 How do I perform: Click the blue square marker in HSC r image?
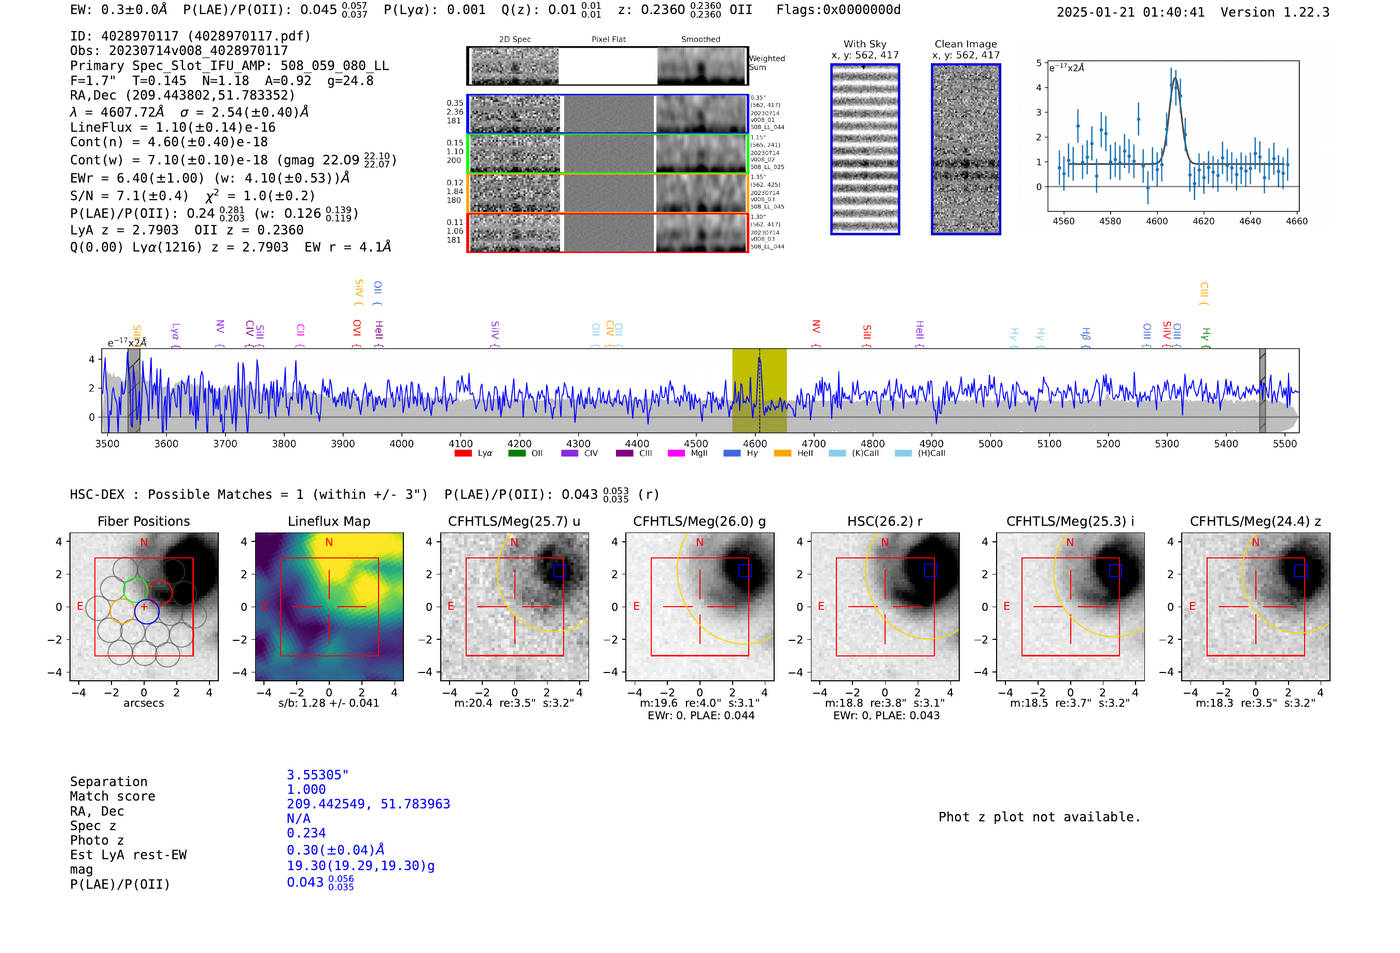click(x=930, y=570)
